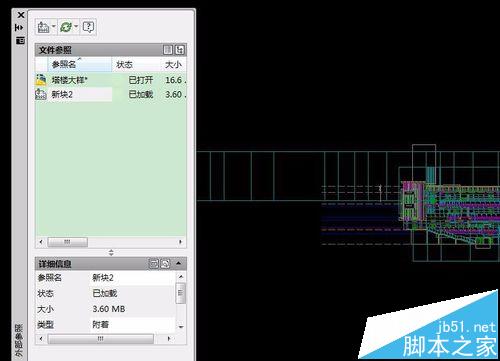Click the vertical 外部参照 palette title

19,340
